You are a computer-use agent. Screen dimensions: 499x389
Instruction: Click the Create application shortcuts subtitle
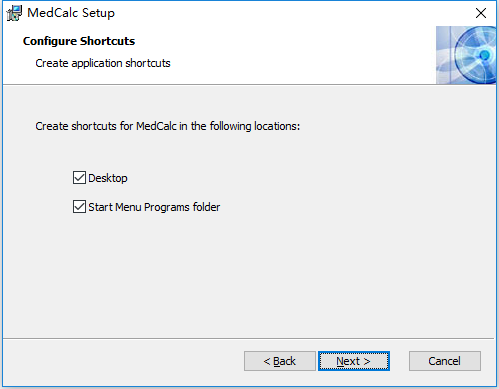tap(103, 63)
